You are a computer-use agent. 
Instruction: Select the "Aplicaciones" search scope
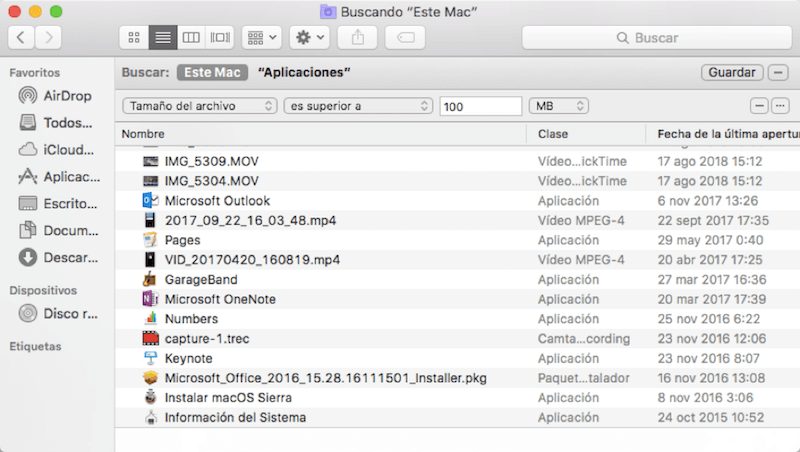304,72
